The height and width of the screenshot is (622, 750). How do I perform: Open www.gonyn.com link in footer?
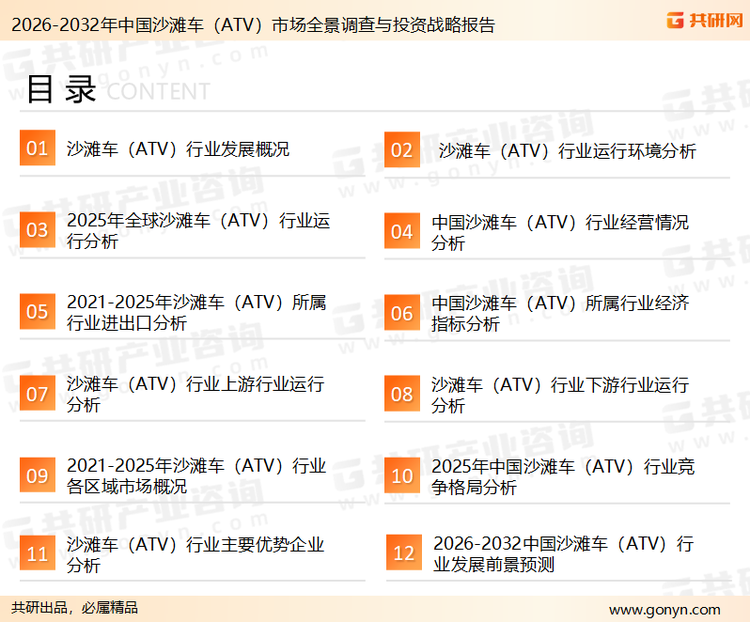pyautogui.click(x=664, y=610)
